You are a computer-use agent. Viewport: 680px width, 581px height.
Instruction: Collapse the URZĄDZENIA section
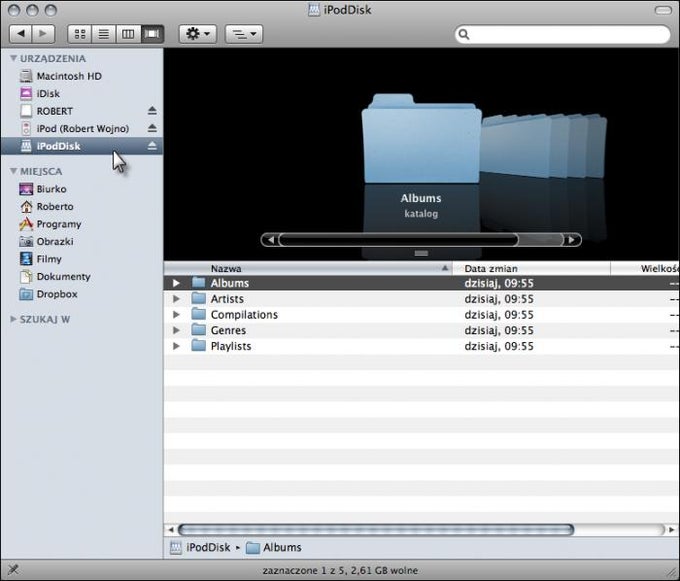(13, 58)
